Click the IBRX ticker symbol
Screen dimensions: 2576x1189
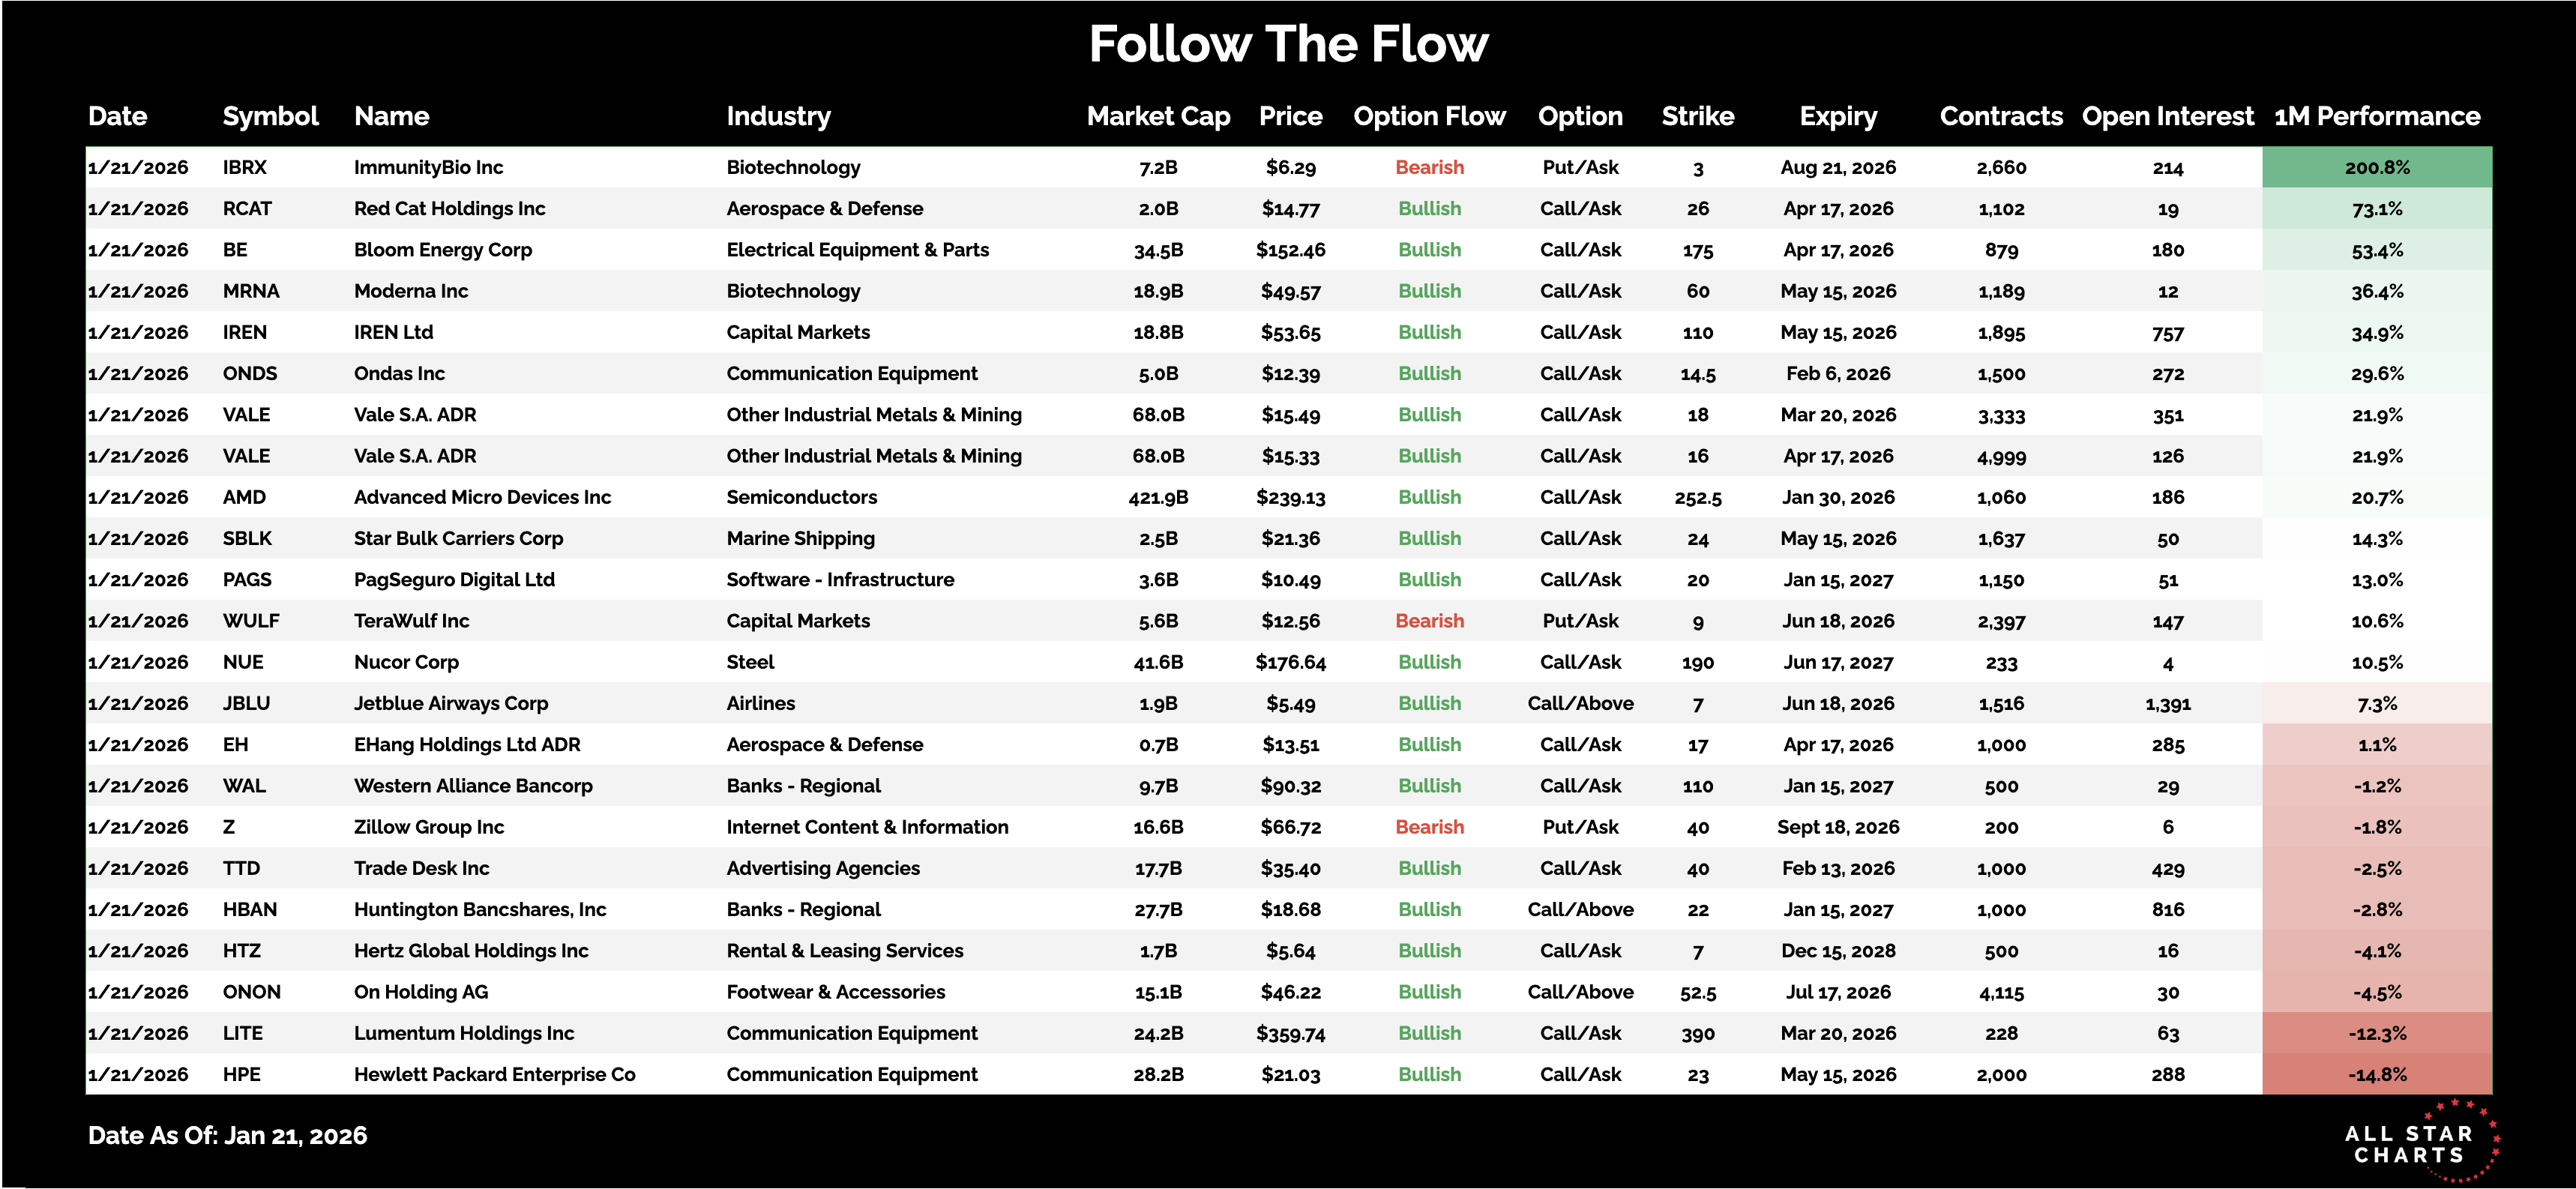245,167
